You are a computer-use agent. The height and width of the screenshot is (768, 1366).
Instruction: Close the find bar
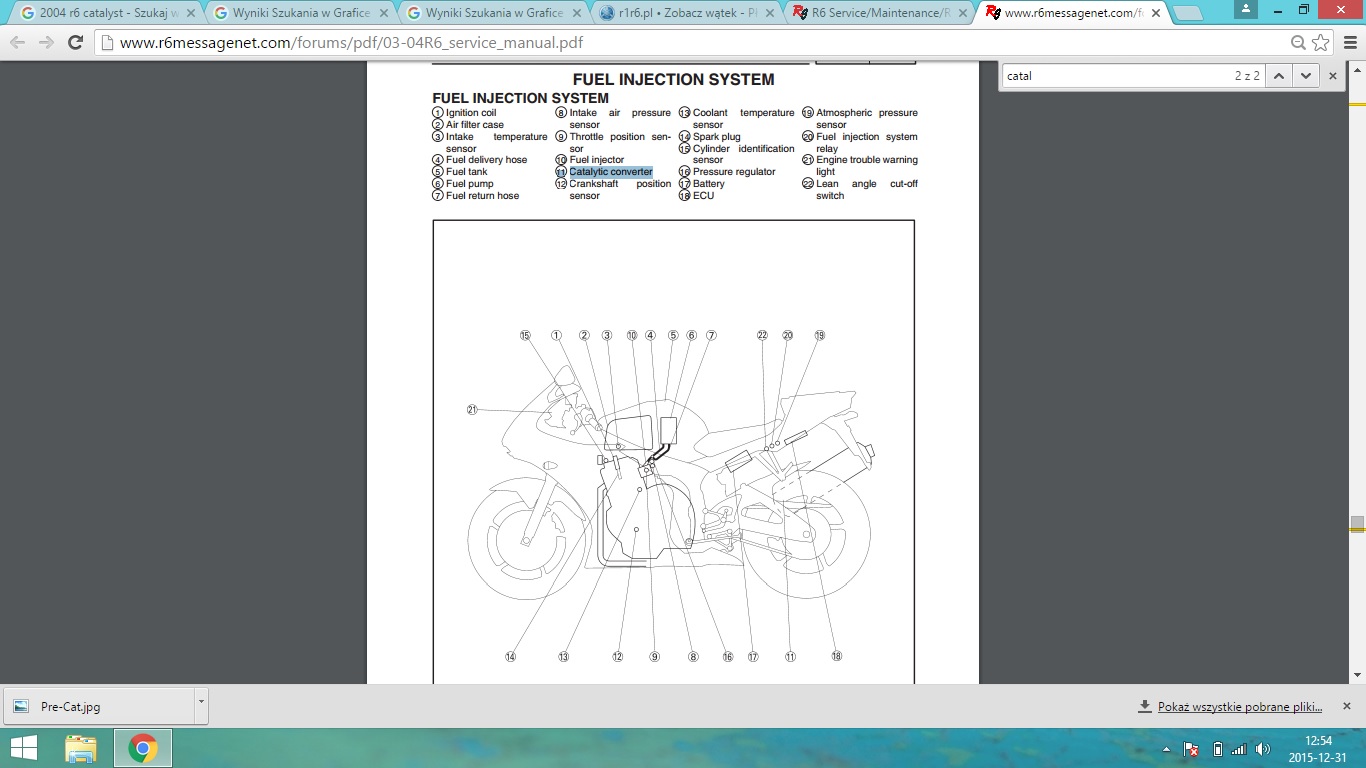1332,76
